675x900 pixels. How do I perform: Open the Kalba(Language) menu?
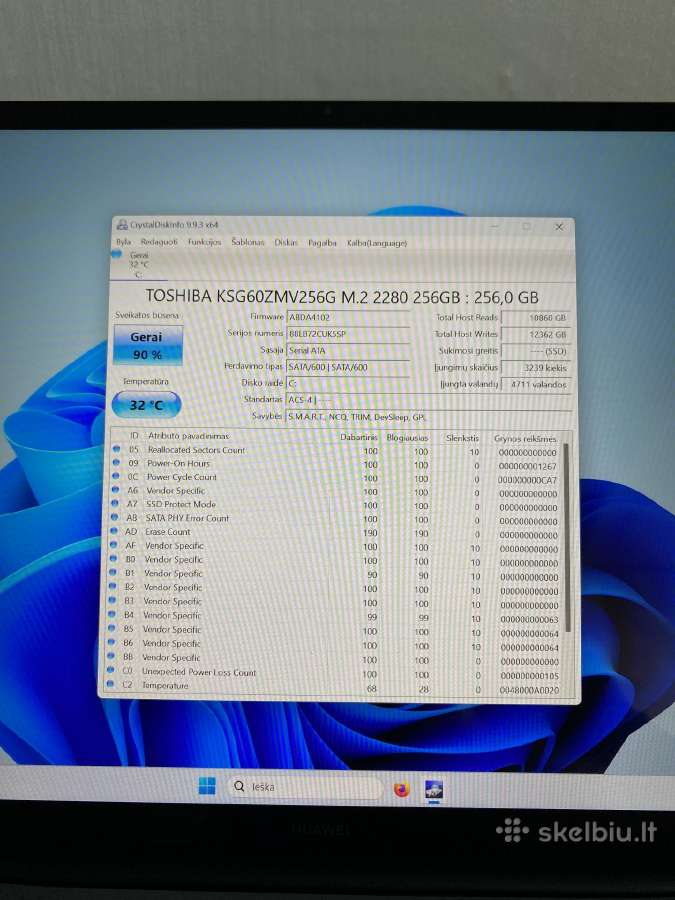coord(377,243)
